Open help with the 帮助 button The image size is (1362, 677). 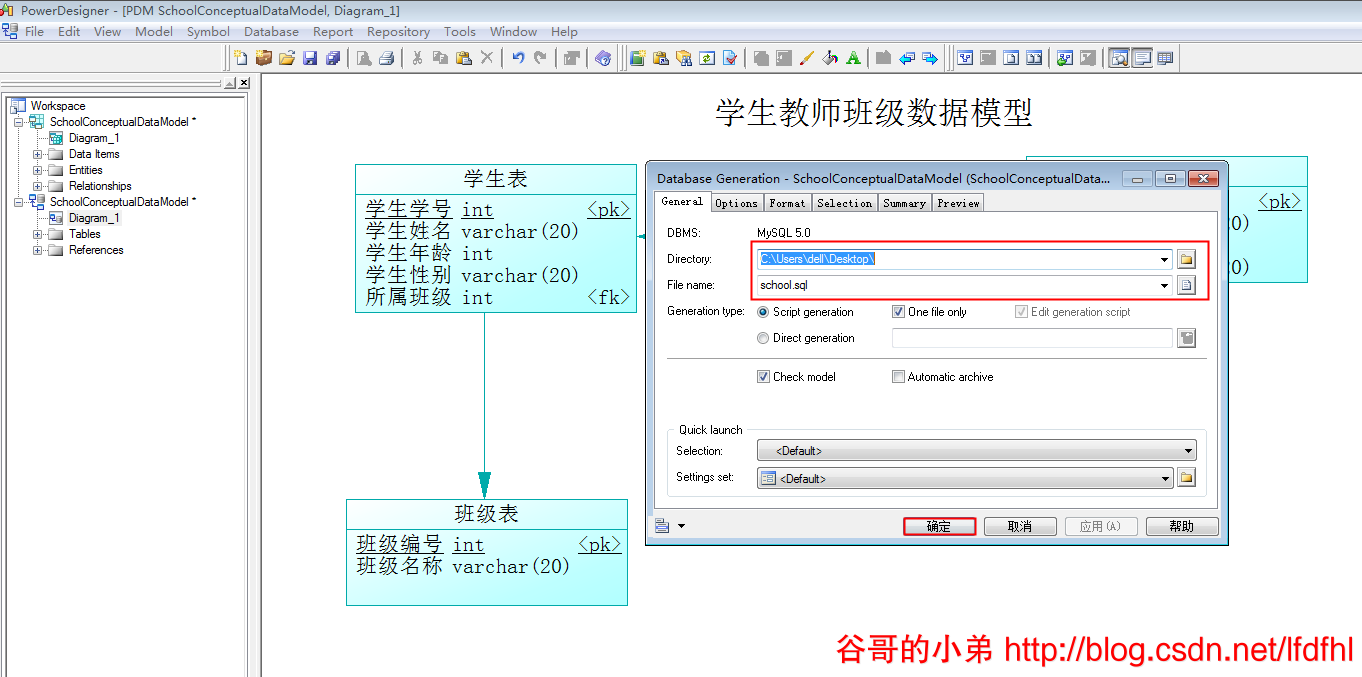pos(1182,525)
